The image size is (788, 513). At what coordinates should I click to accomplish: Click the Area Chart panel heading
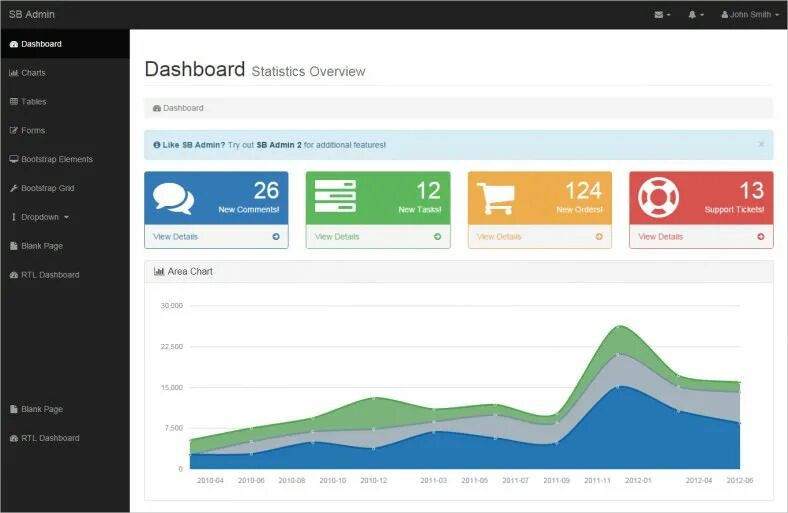[458, 271]
